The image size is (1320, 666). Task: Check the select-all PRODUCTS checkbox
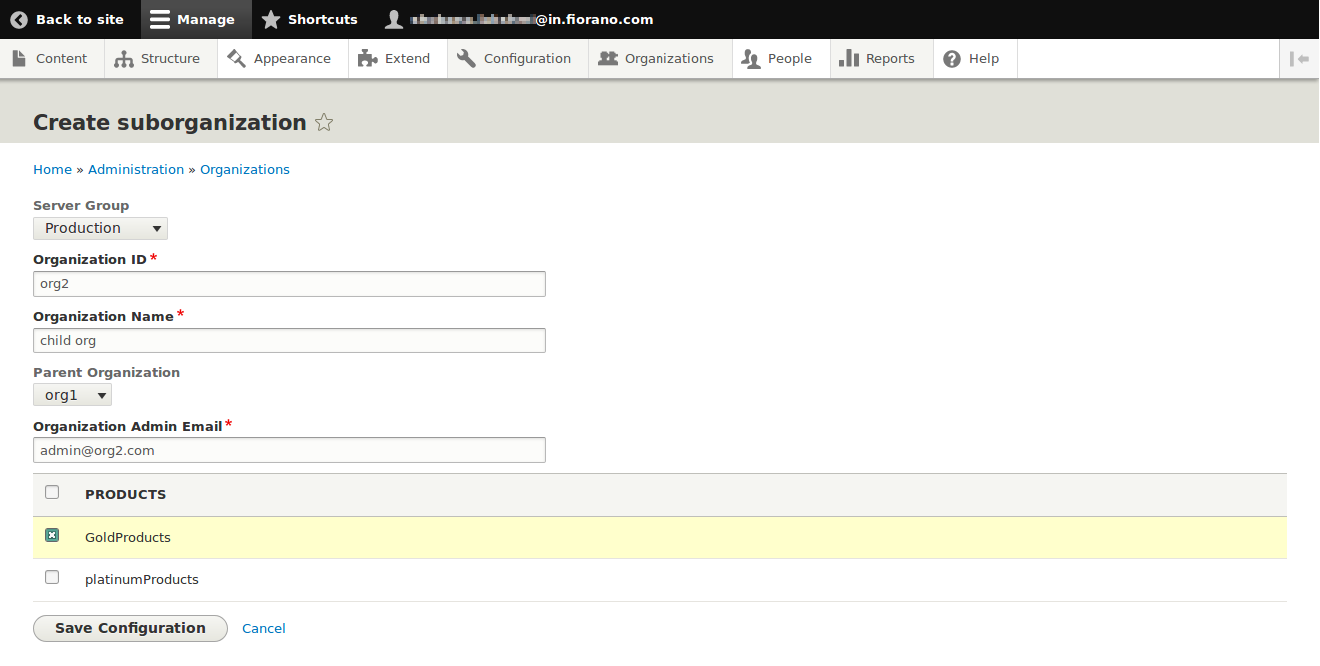(52, 492)
